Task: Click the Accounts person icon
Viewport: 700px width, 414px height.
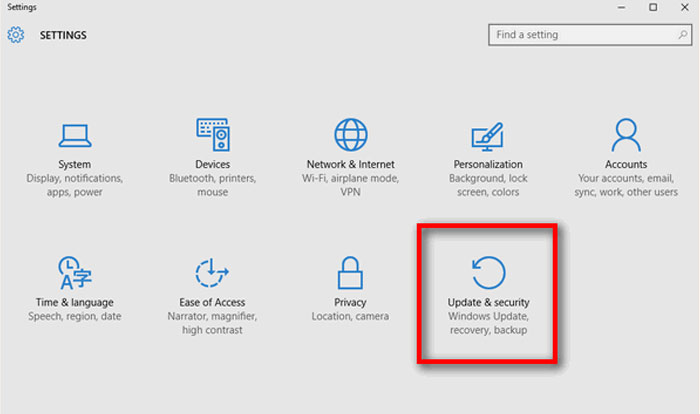Action: pos(626,134)
